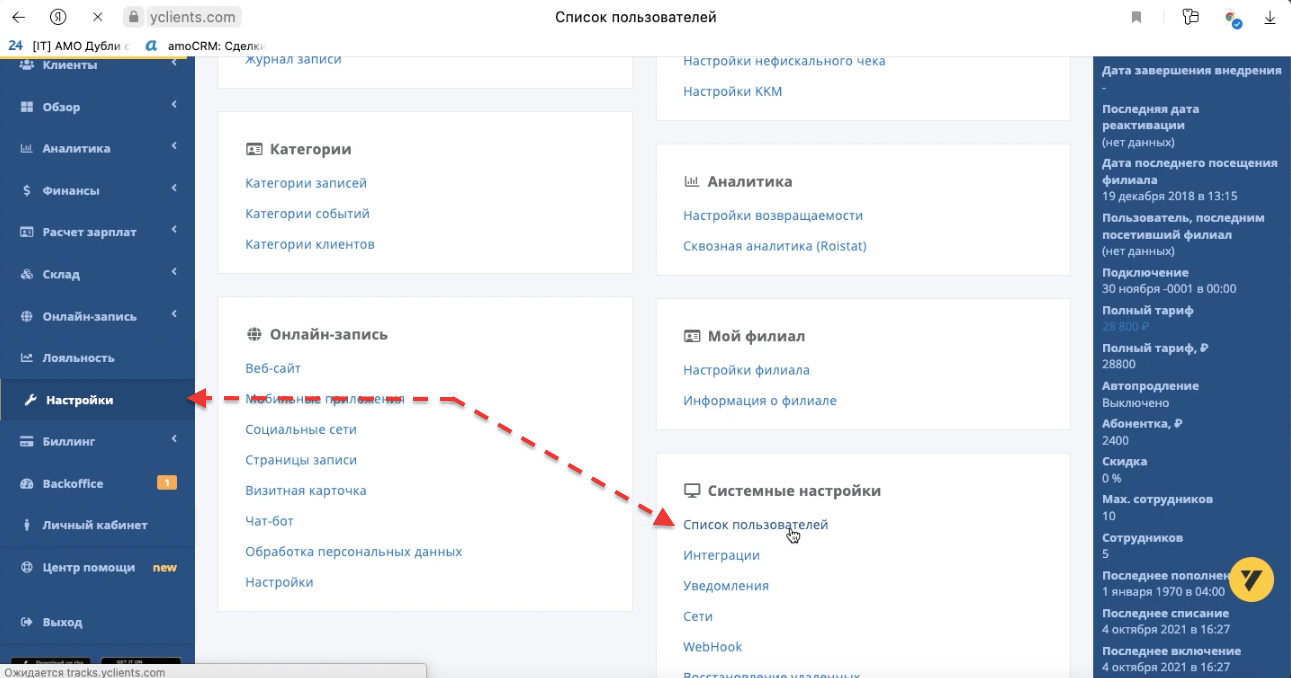Click the Склад boxes icon in sidebar
This screenshot has width=1291, height=678.
point(27,274)
